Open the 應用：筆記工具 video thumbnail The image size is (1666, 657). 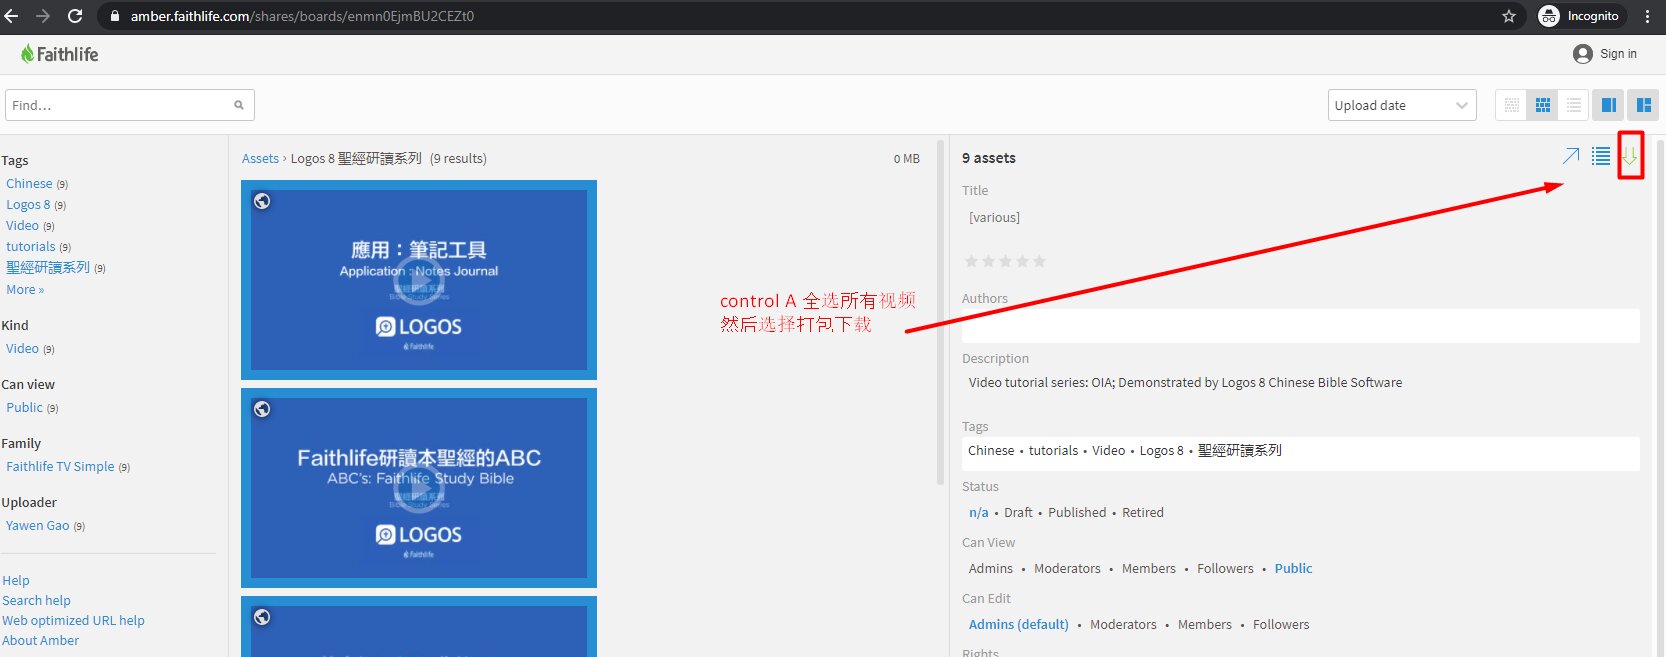pos(419,280)
